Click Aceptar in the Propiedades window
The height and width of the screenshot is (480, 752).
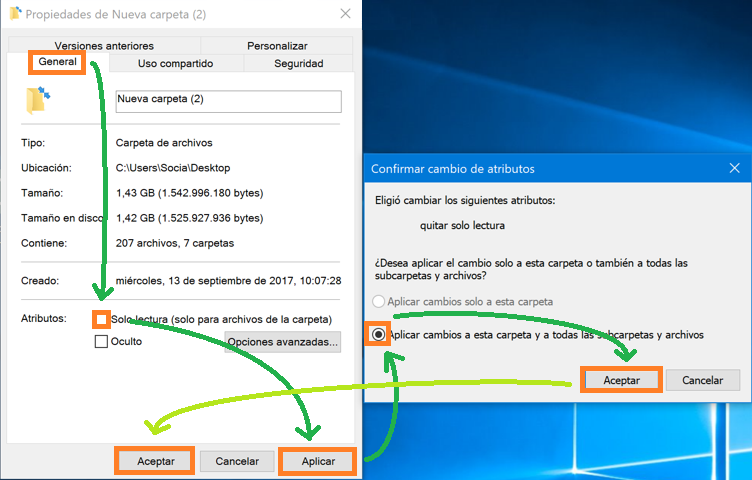155,461
